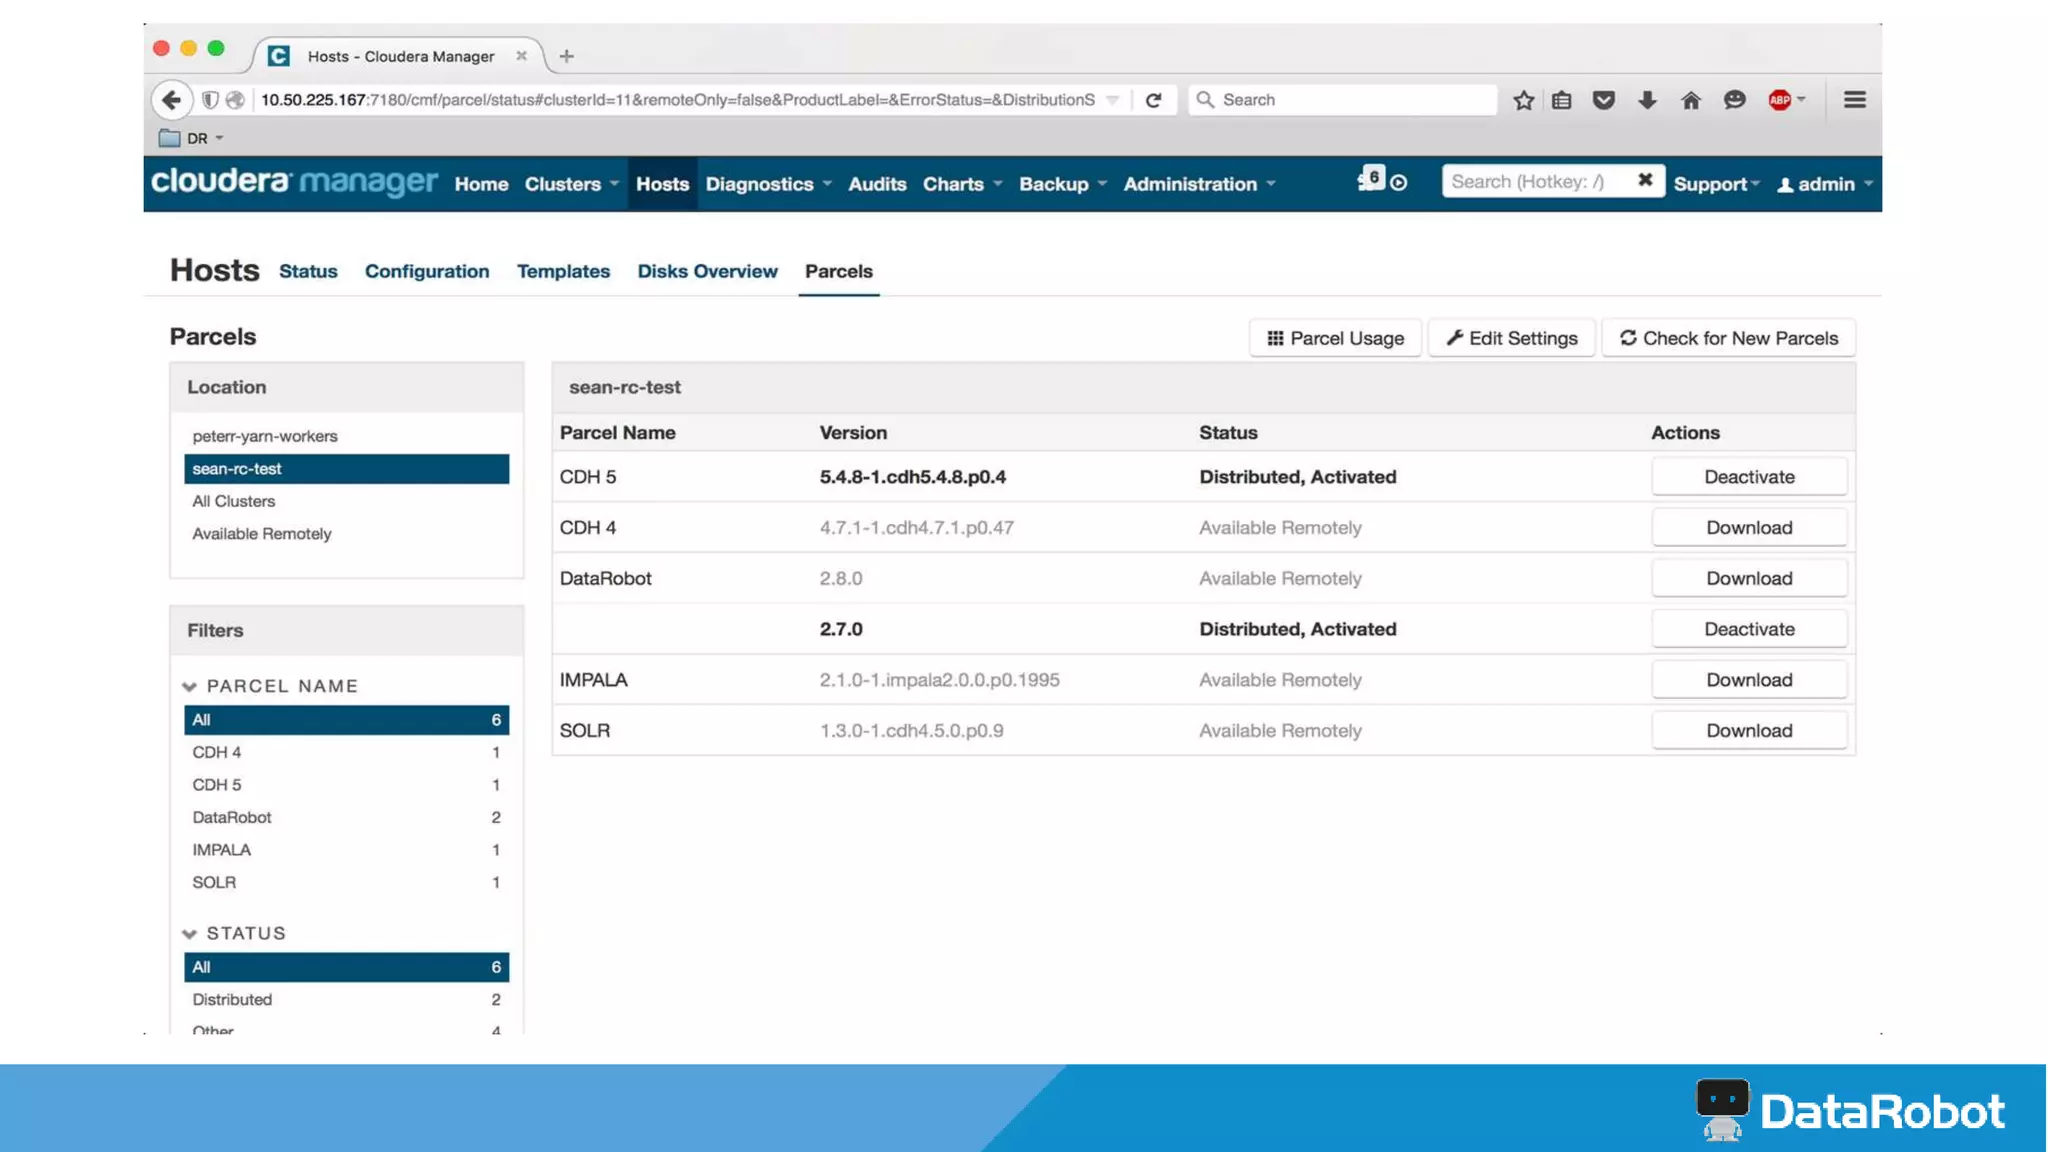Collapse the PARCEL NAME filter section
Screen dimensions: 2048x1152
pyautogui.click(x=189, y=686)
